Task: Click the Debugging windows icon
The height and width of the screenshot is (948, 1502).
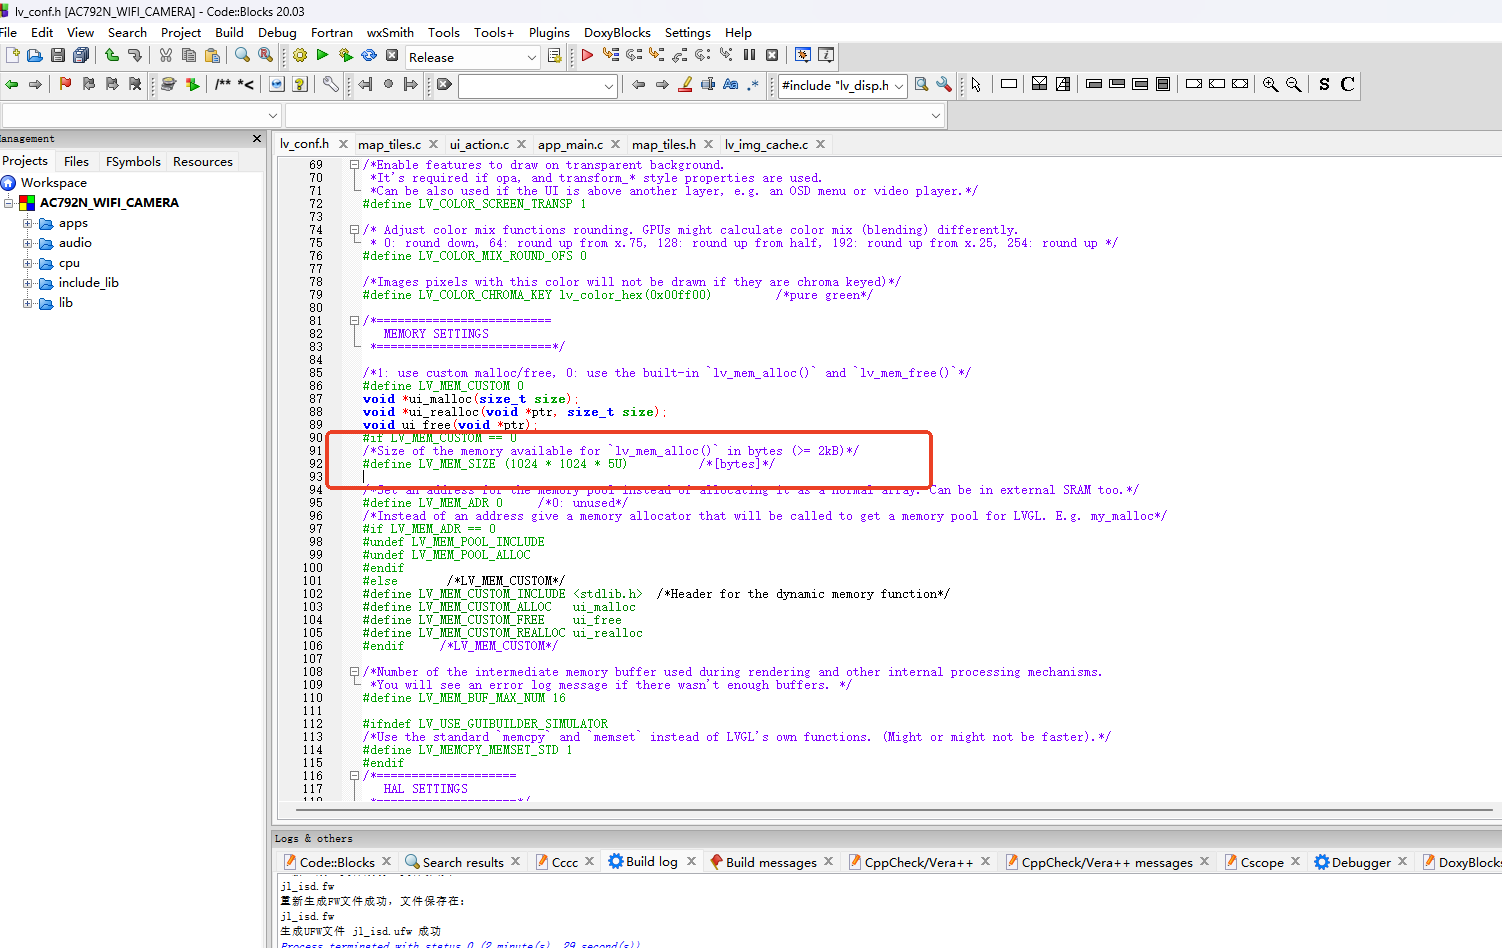Action: pyautogui.click(x=802, y=56)
